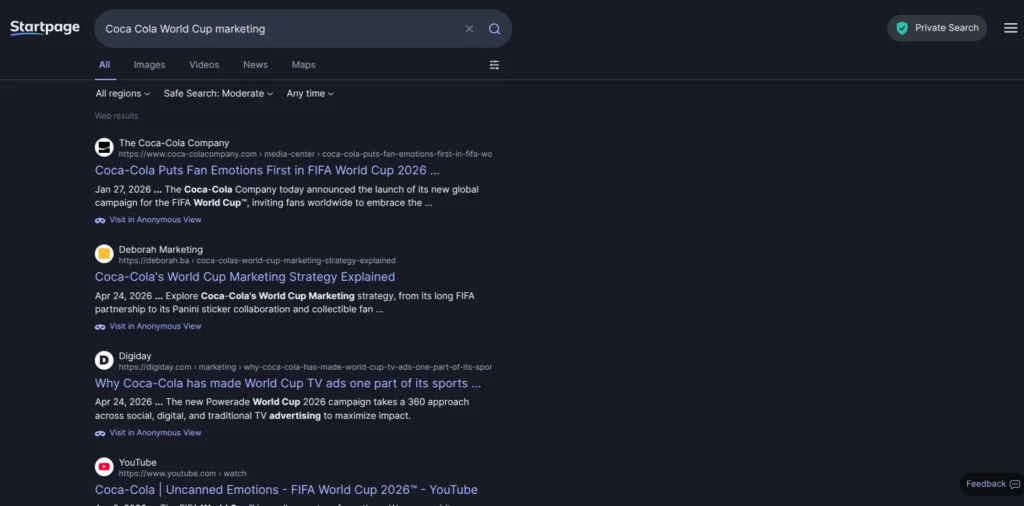Click the Digiday site name
The image size is (1024, 506).
pyautogui.click(x=135, y=356)
